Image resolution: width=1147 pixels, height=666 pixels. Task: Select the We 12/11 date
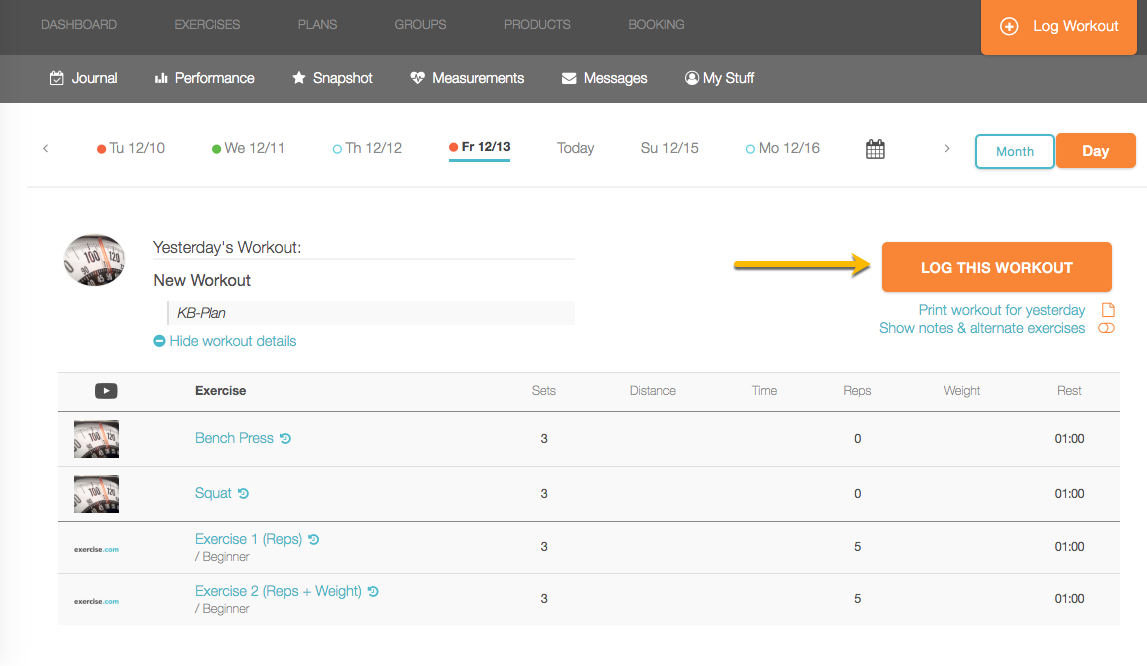tap(248, 148)
